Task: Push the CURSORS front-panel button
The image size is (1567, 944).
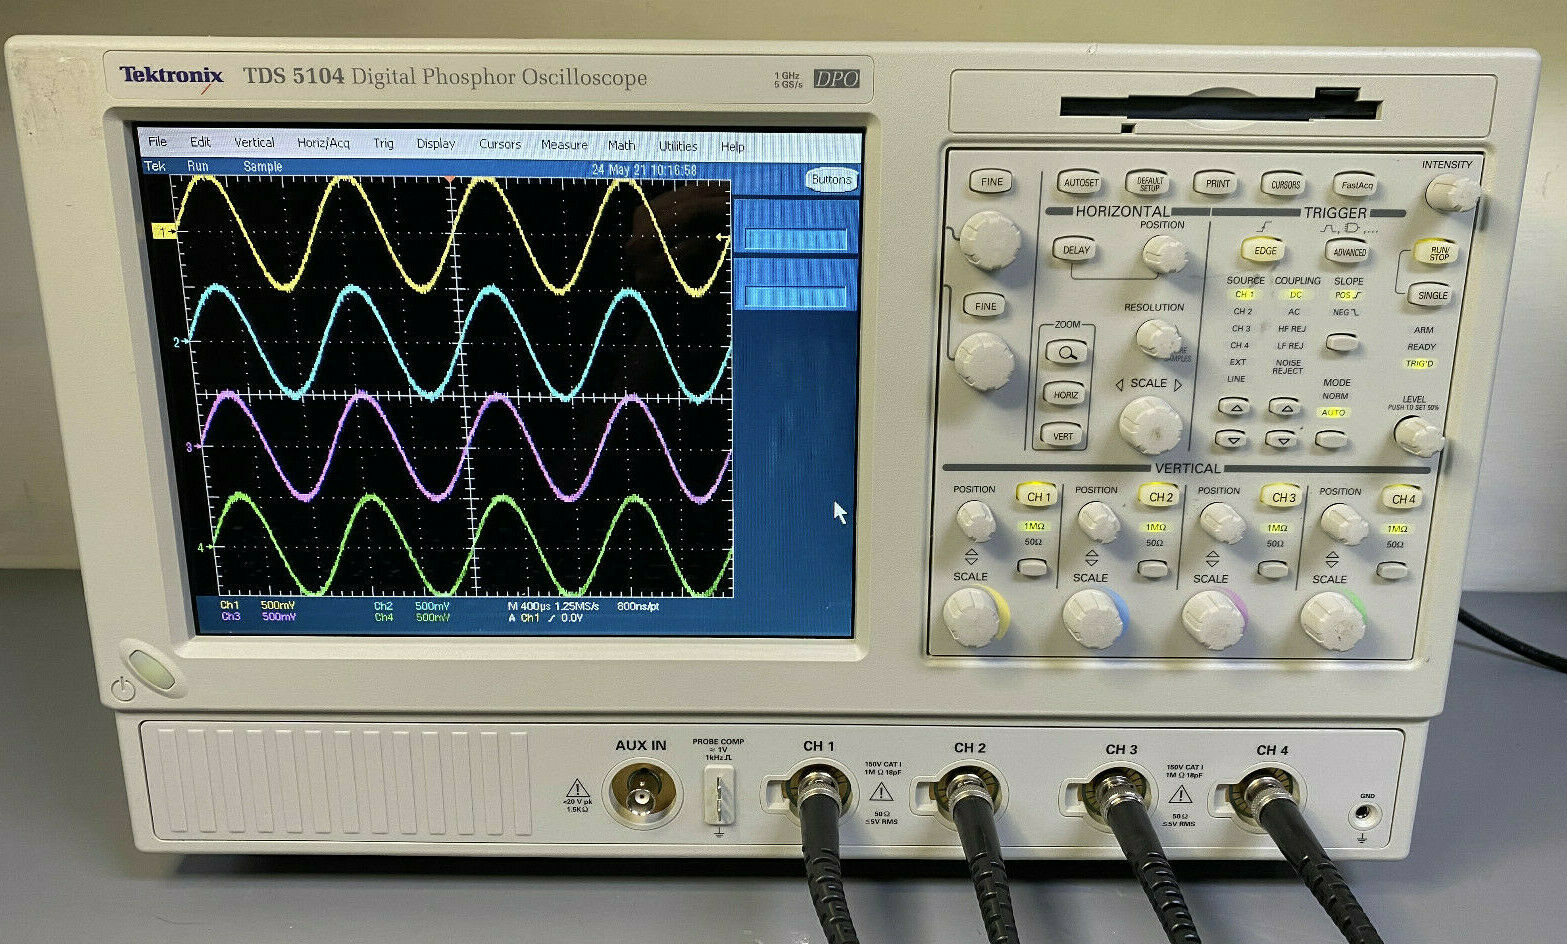Action: [x=1285, y=184]
